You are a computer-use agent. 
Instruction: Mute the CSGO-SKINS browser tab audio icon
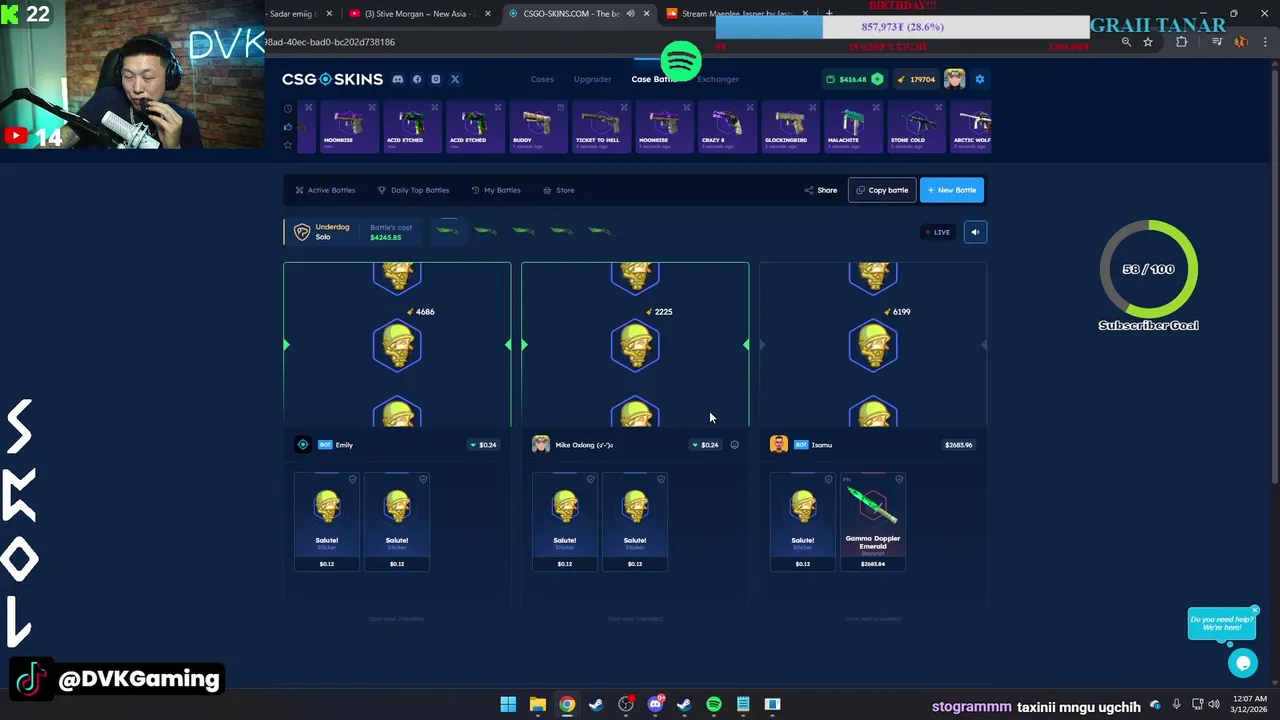click(x=630, y=14)
